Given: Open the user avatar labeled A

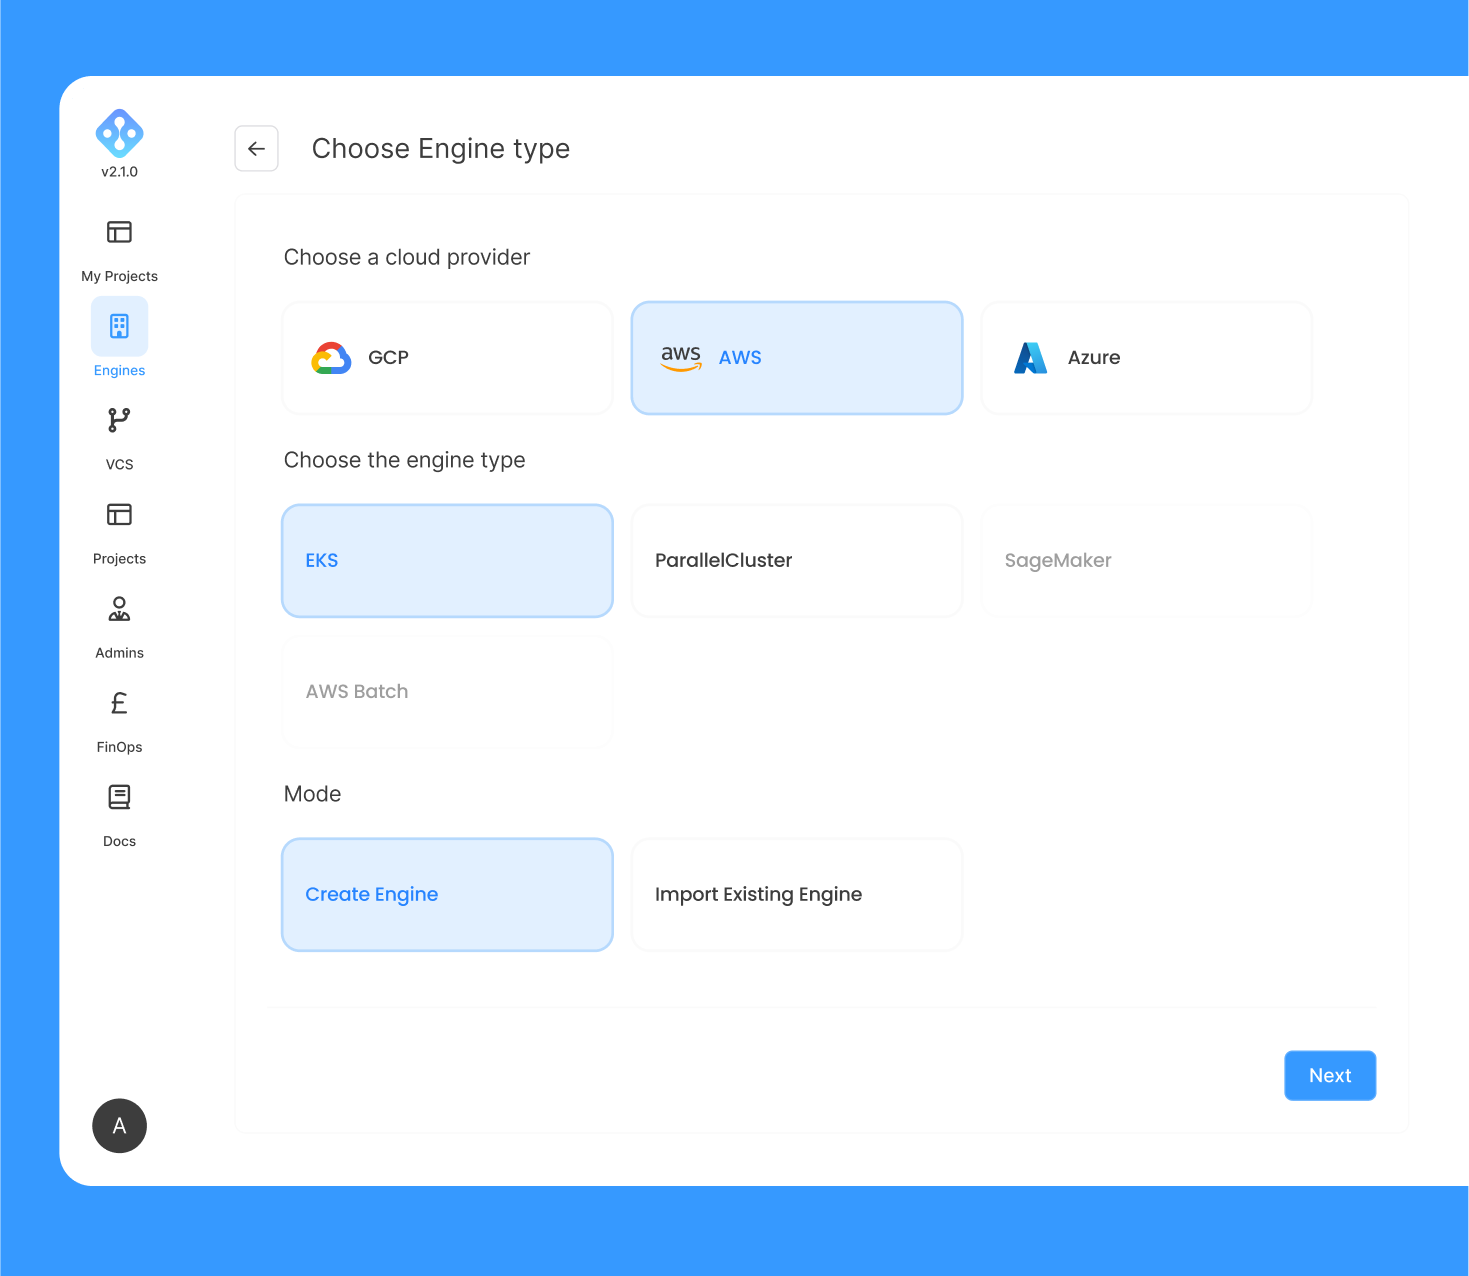Looking at the screenshot, I should [119, 1126].
